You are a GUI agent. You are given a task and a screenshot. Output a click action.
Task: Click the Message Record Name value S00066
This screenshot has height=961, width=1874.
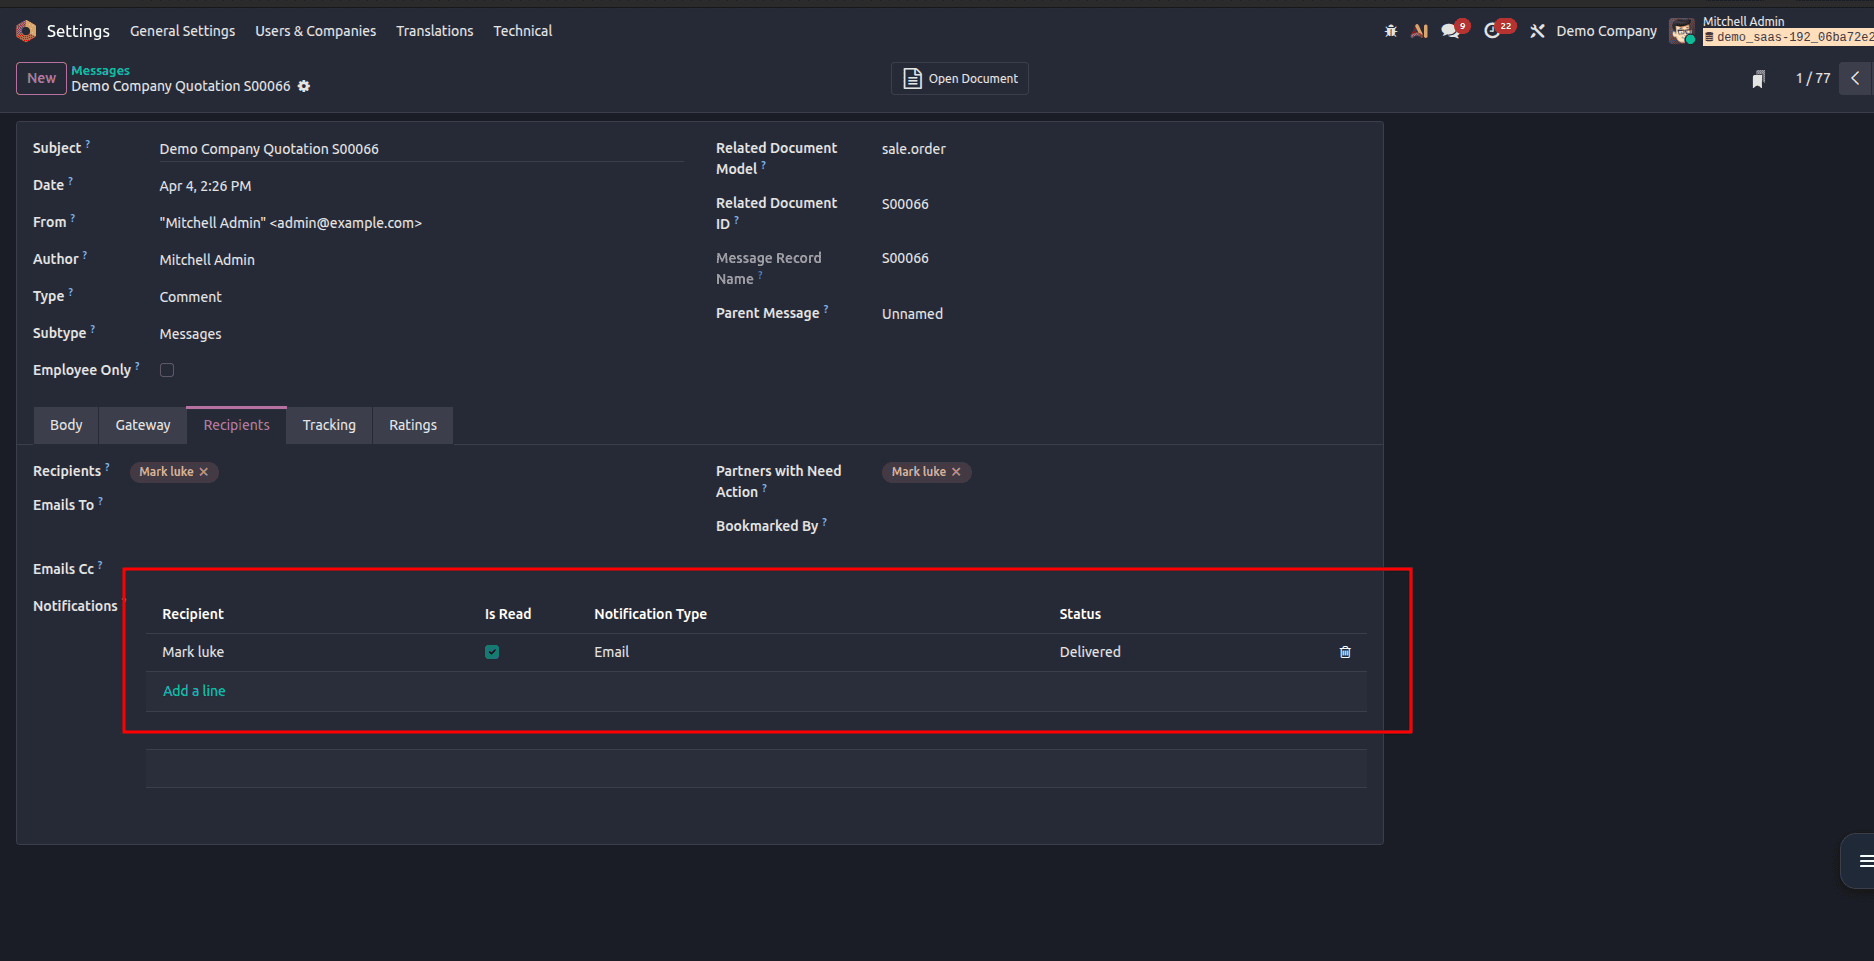tap(905, 258)
